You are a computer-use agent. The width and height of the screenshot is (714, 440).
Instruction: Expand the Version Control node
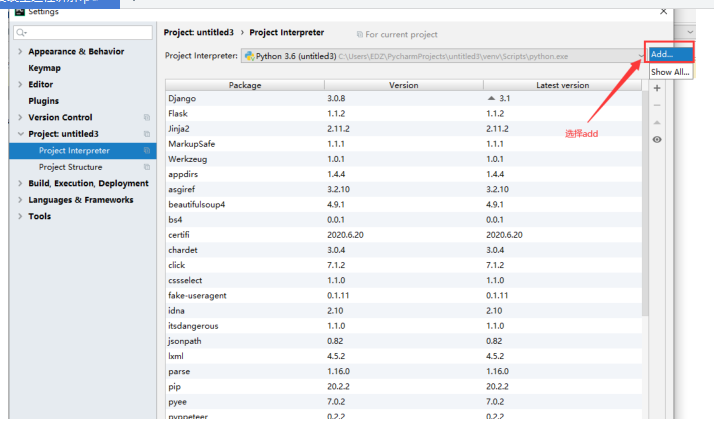click(x=20, y=117)
